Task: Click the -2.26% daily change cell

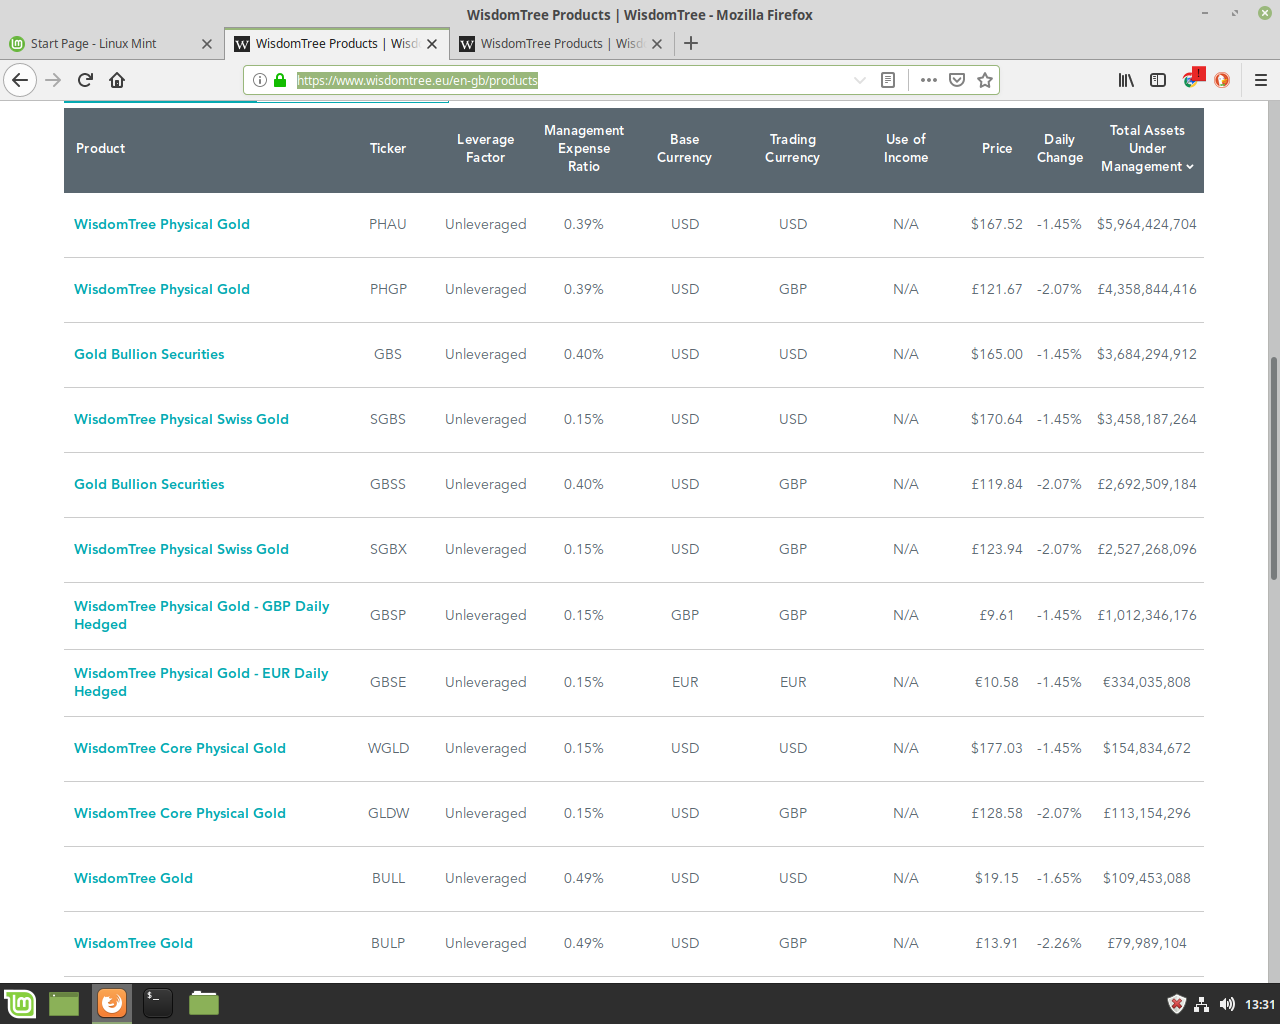Action: pos(1059,943)
